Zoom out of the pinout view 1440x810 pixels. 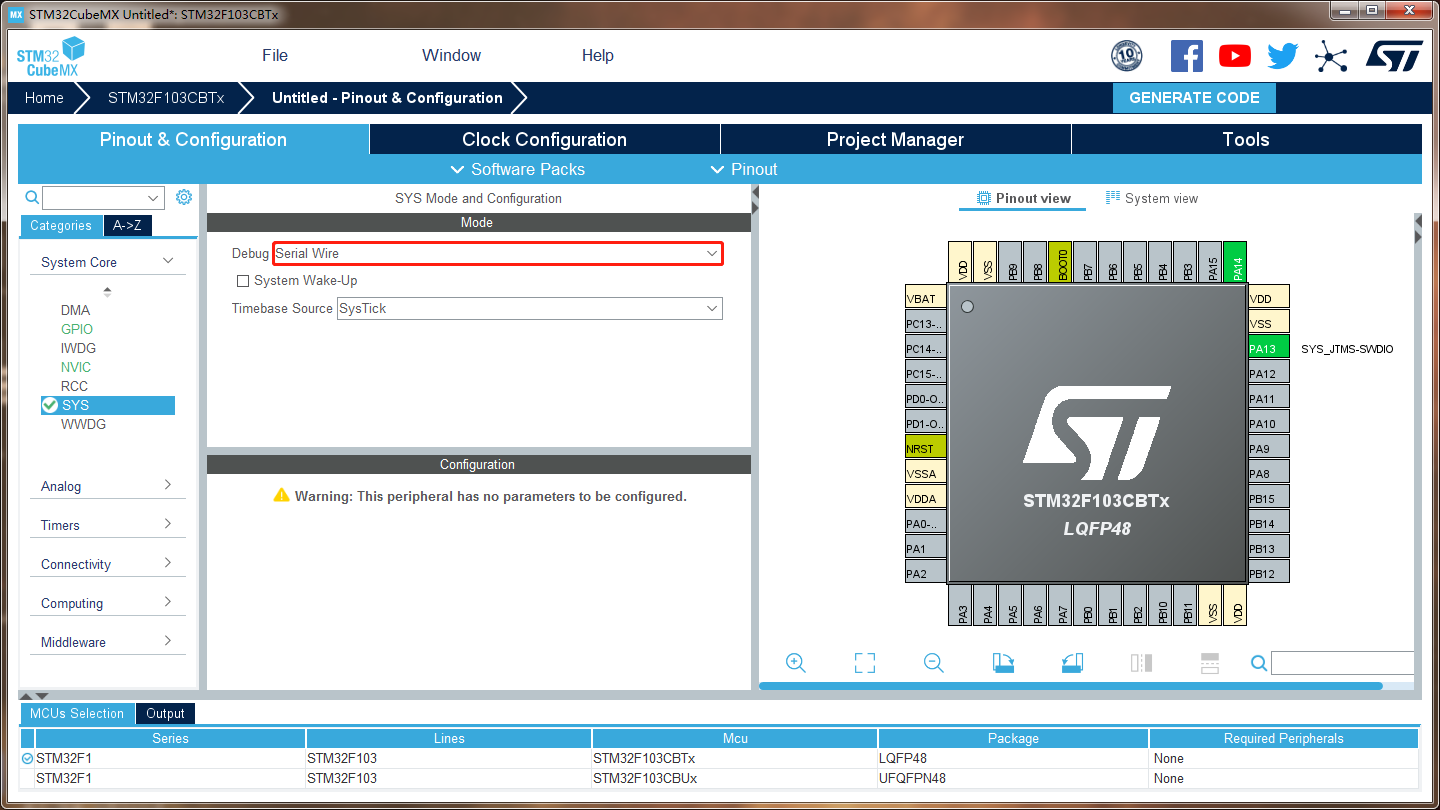pos(934,663)
